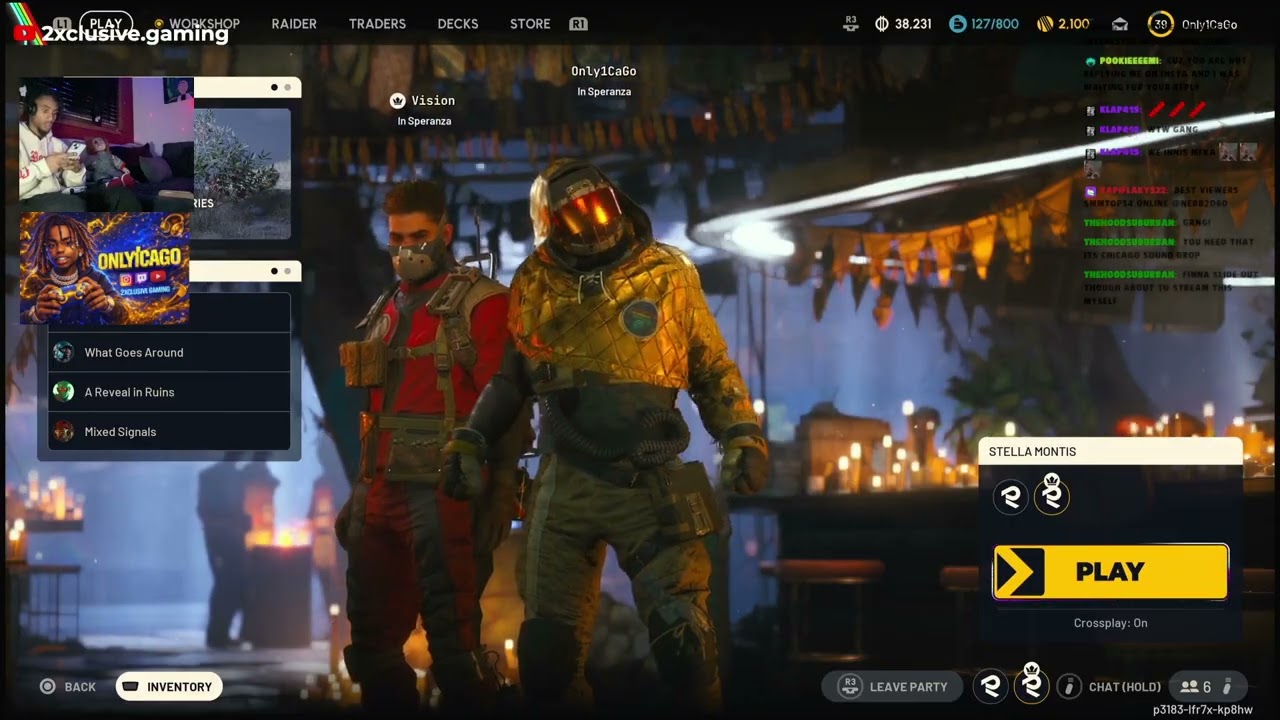Click the gold striped token icon beside 2,100
Image resolution: width=1280 pixels, height=720 pixels.
1044,24
